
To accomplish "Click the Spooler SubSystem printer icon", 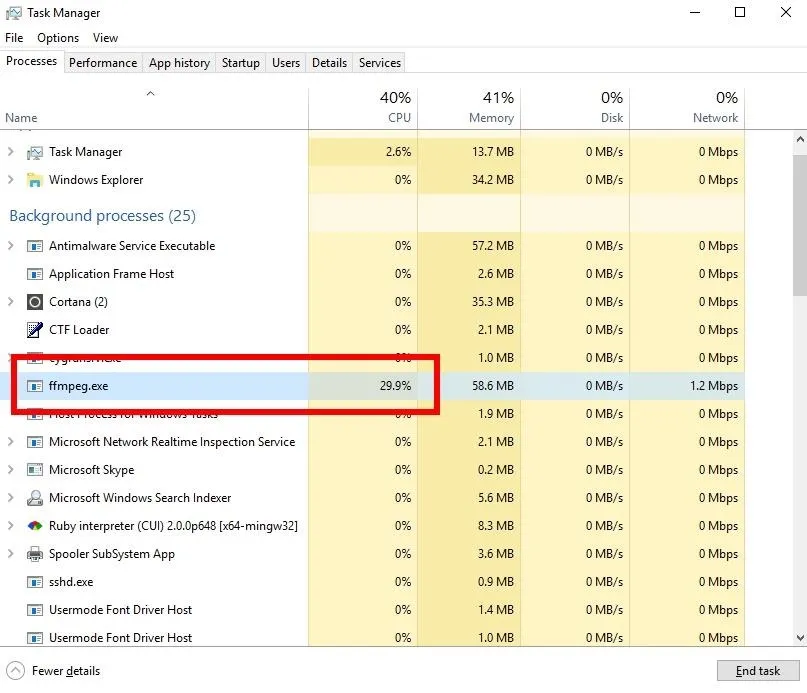I will [34, 554].
